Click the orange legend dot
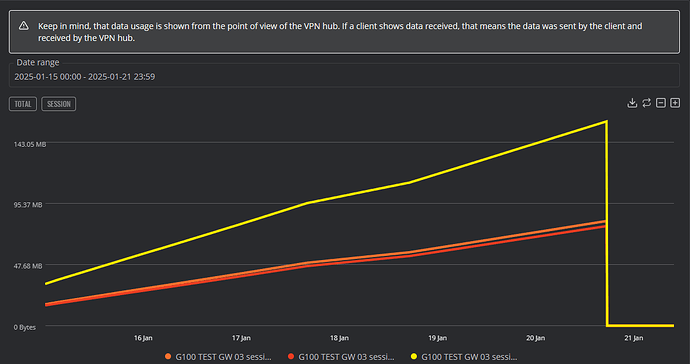The height and width of the screenshot is (364, 690). (x=168, y=357)
